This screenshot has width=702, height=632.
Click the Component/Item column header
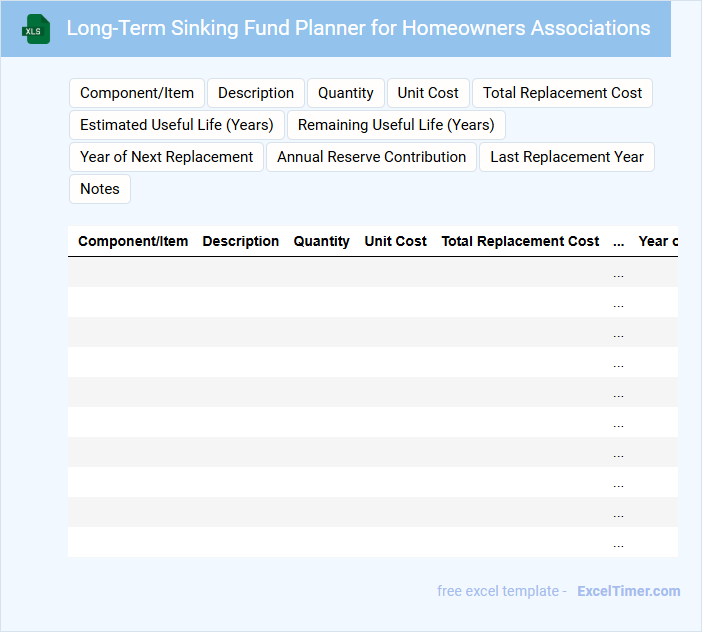point(133,241)
